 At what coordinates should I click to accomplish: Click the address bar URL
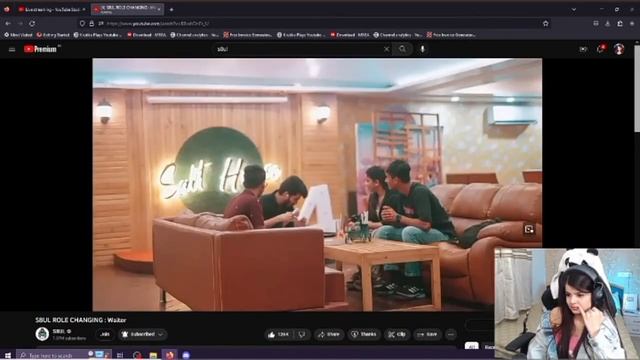click(x=158, y=24)
